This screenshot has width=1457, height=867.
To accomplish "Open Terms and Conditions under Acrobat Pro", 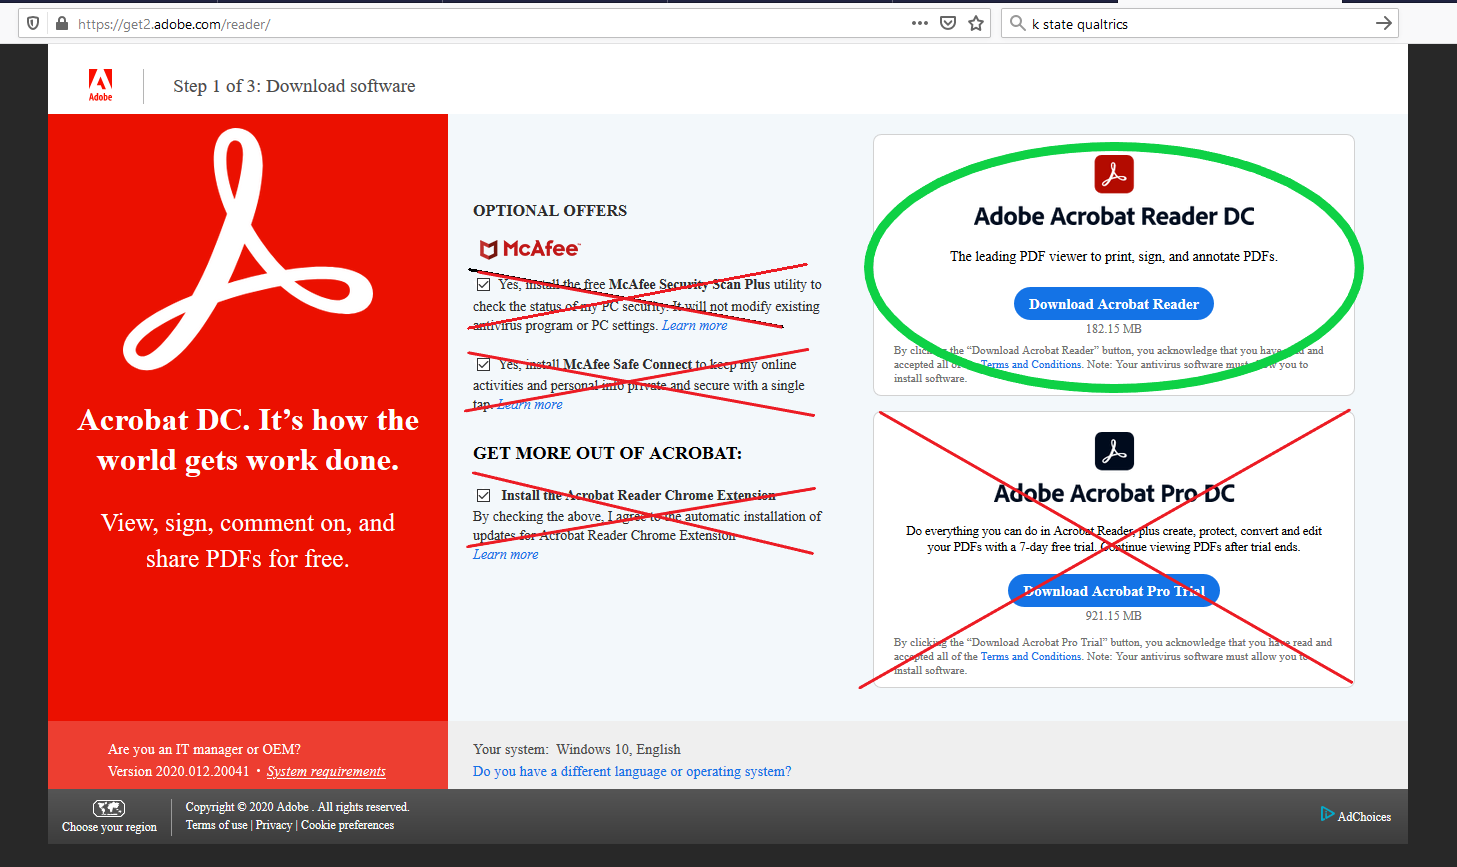I will 1031,657.
